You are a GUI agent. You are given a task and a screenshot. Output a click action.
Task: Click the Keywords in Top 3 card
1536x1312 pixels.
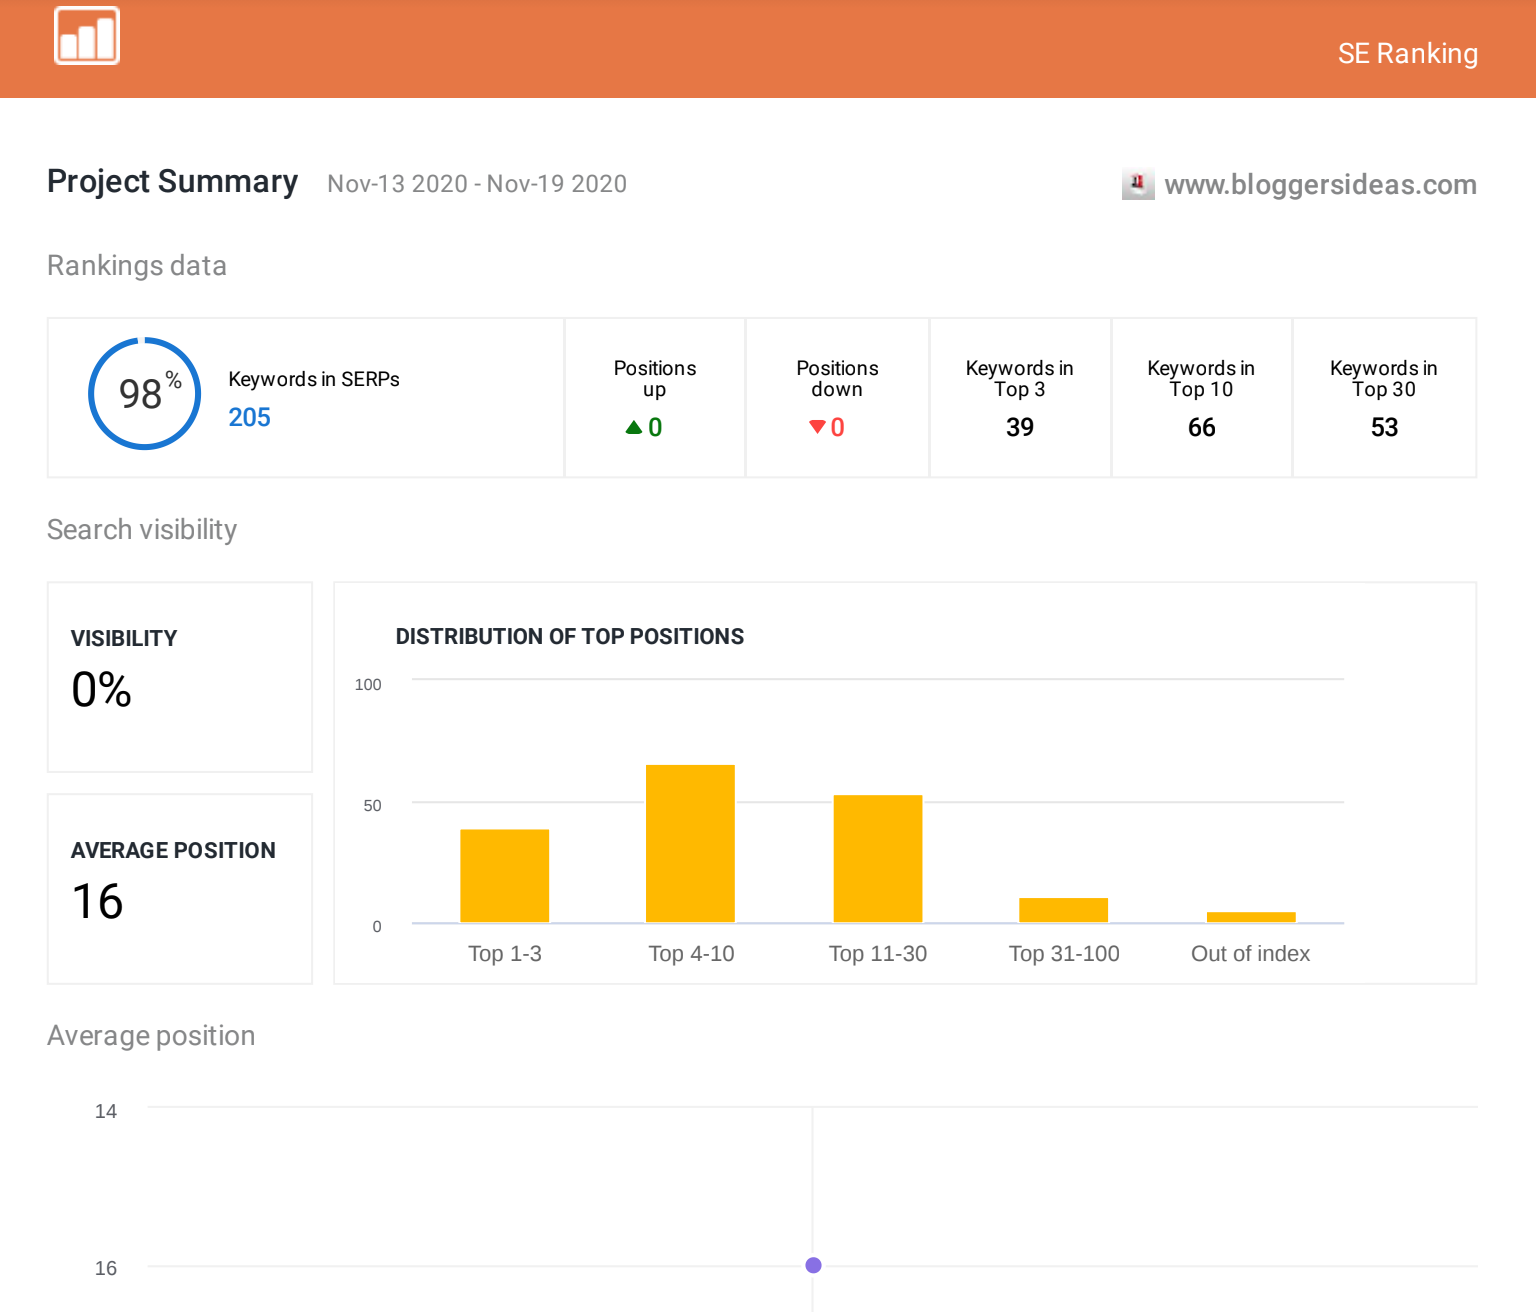1019,398
